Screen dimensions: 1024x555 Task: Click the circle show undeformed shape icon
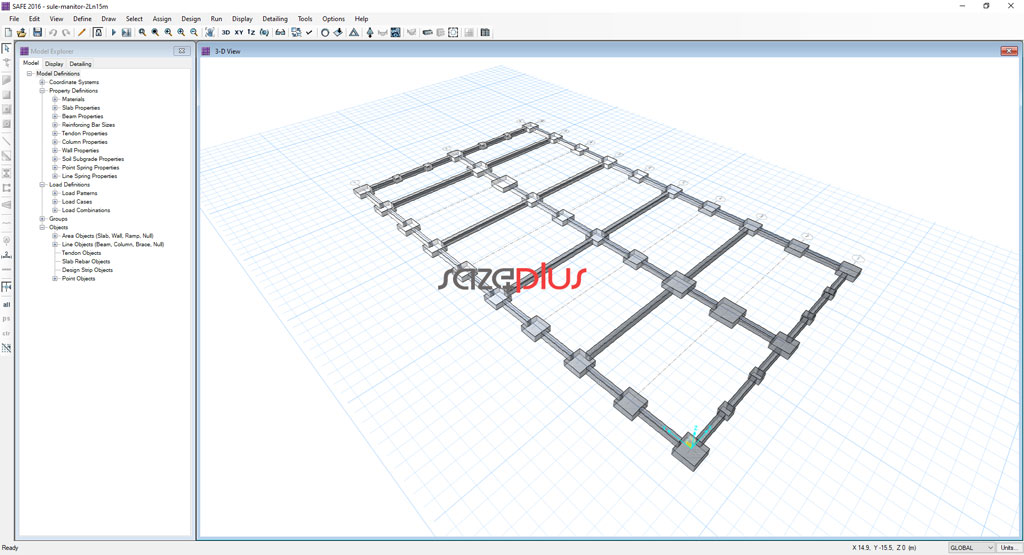pos(325,32)
